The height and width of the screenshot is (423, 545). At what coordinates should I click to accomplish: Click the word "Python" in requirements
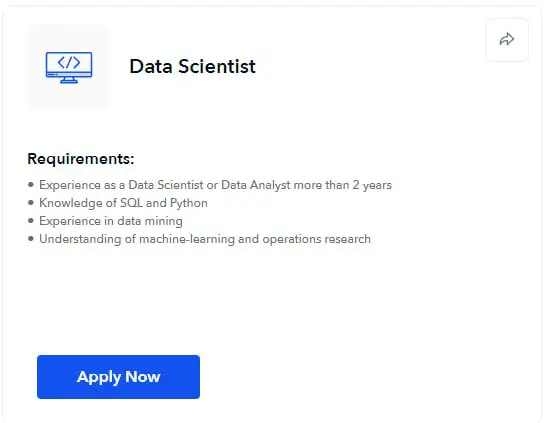(189, 203)
